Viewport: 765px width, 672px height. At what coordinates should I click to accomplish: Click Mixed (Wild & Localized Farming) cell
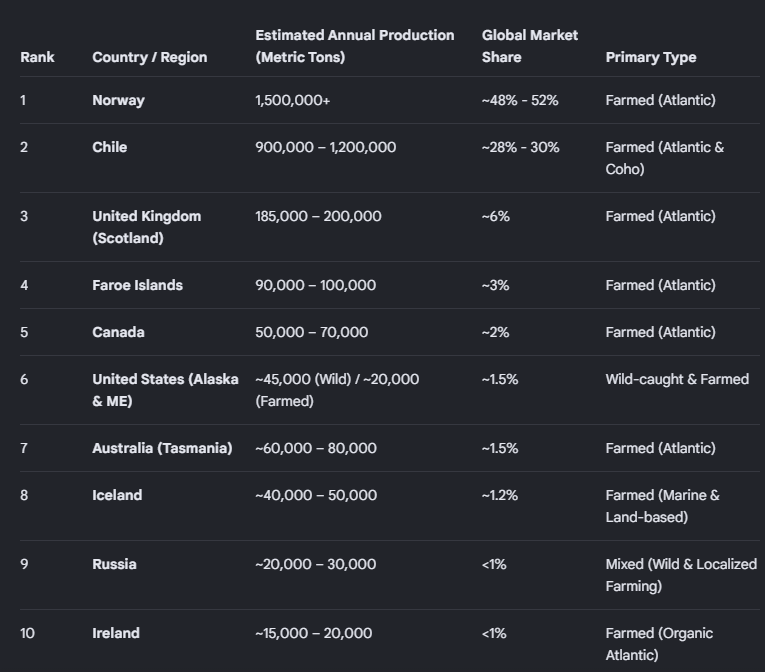(682, 575)
